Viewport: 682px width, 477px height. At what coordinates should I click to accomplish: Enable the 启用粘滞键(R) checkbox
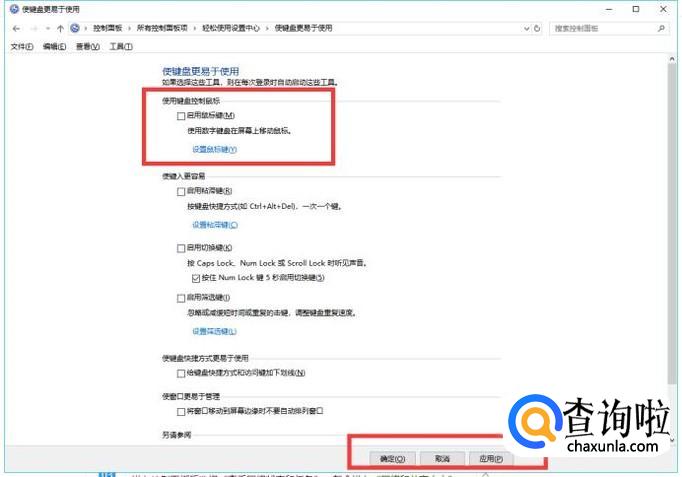pos(181,192)
